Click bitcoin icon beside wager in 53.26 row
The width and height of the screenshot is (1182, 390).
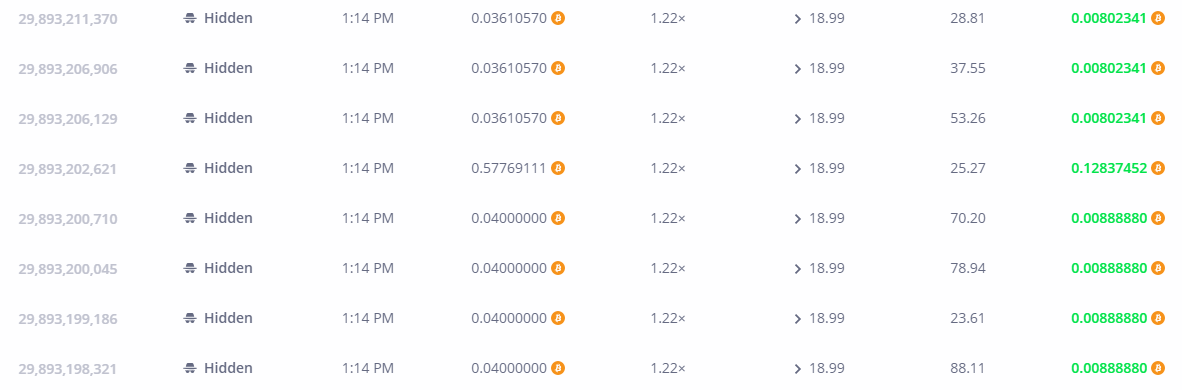[558, 118]
